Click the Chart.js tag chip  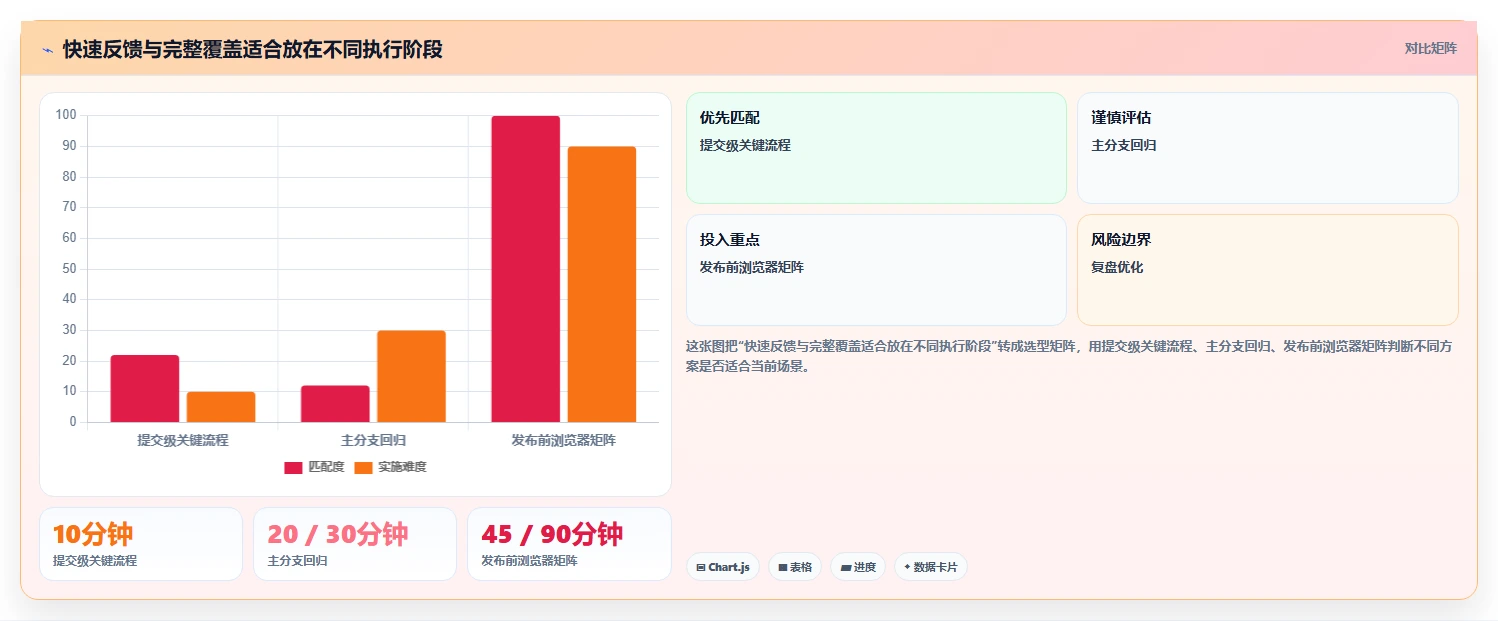click(723, 567)
